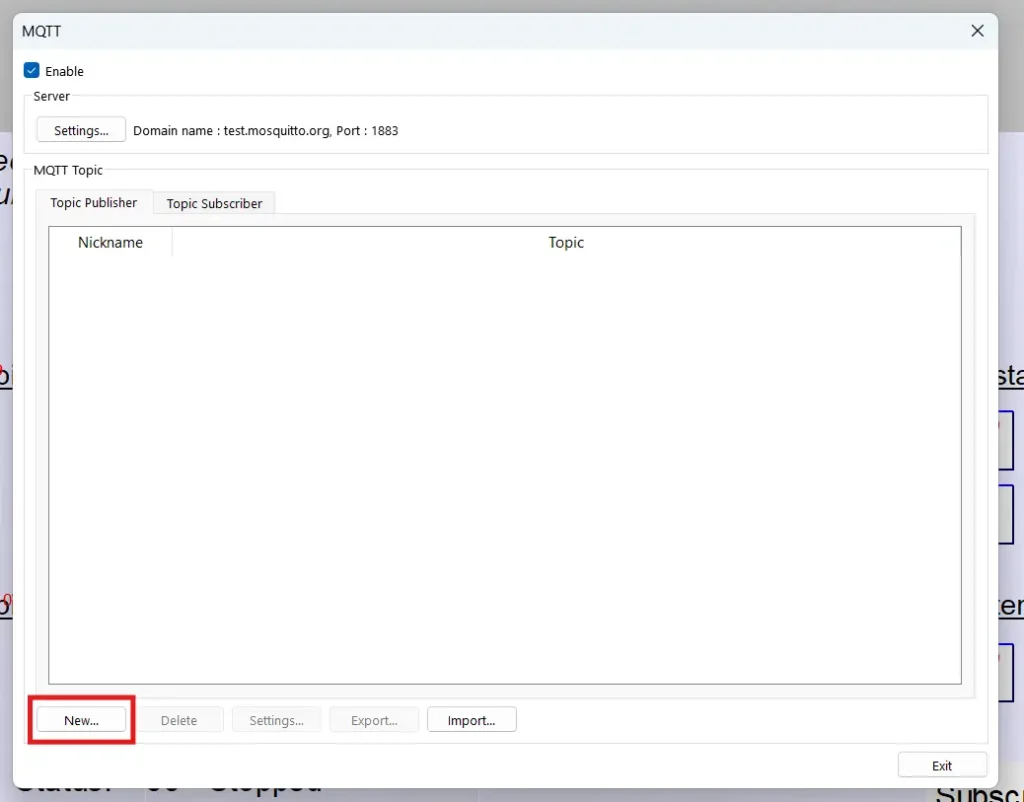Click the MQTT Topic group label
Viewport: 1024px width, 802px height.
click(x=68, y=170)
